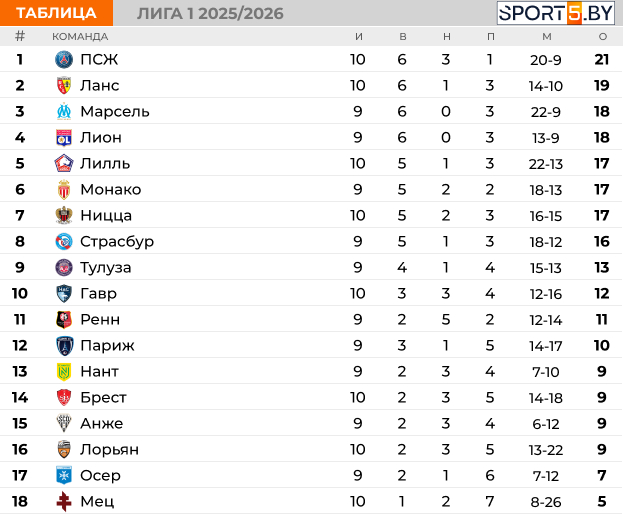The height and width of the screenshot is (514, 623).
Task: Click the points column header О
Action: [602, 37]
